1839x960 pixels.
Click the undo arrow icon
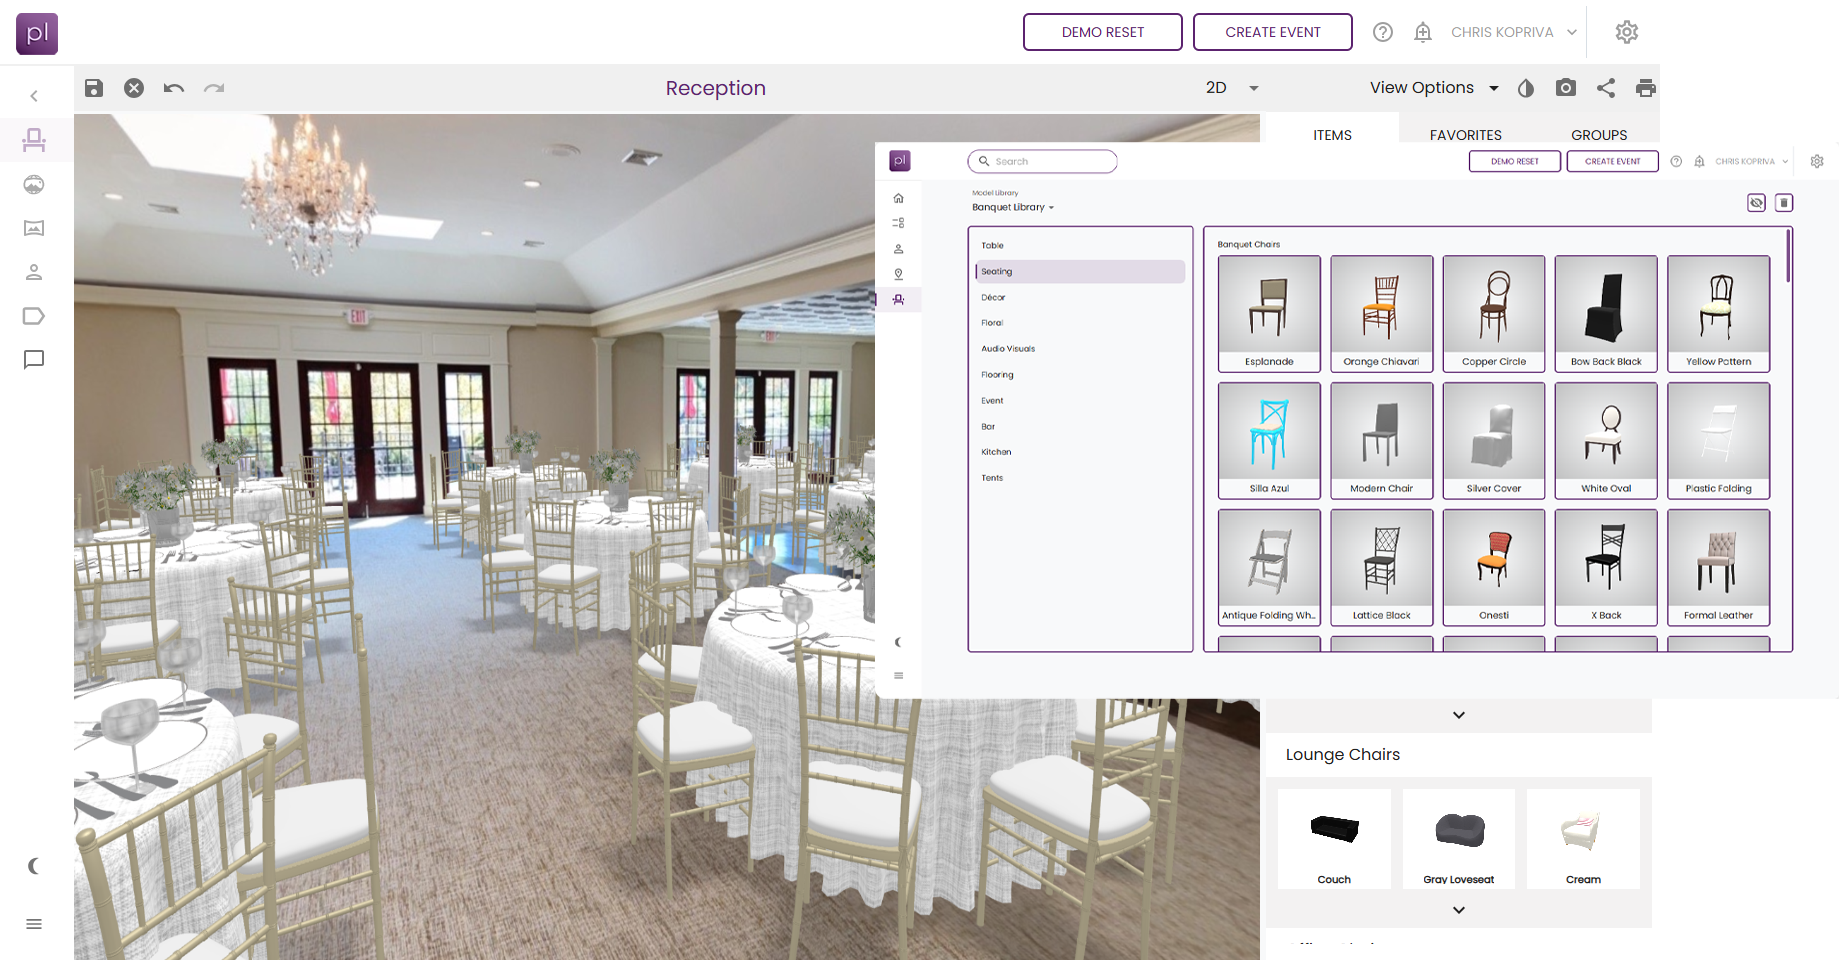(174, 88)
